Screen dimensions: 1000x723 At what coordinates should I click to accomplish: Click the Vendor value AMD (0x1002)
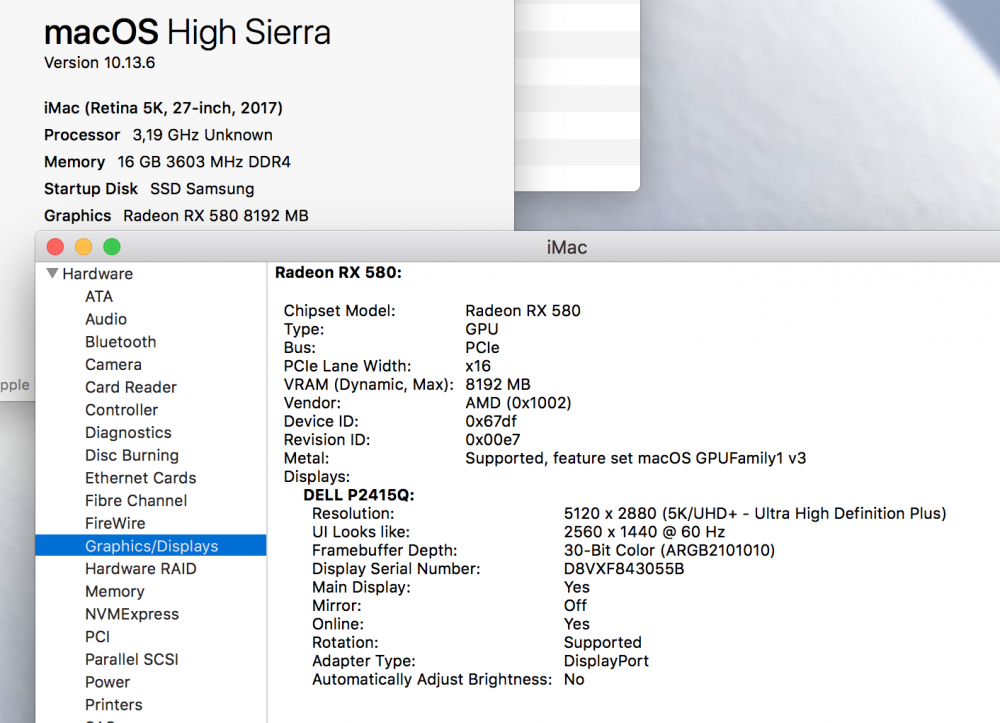518,403
